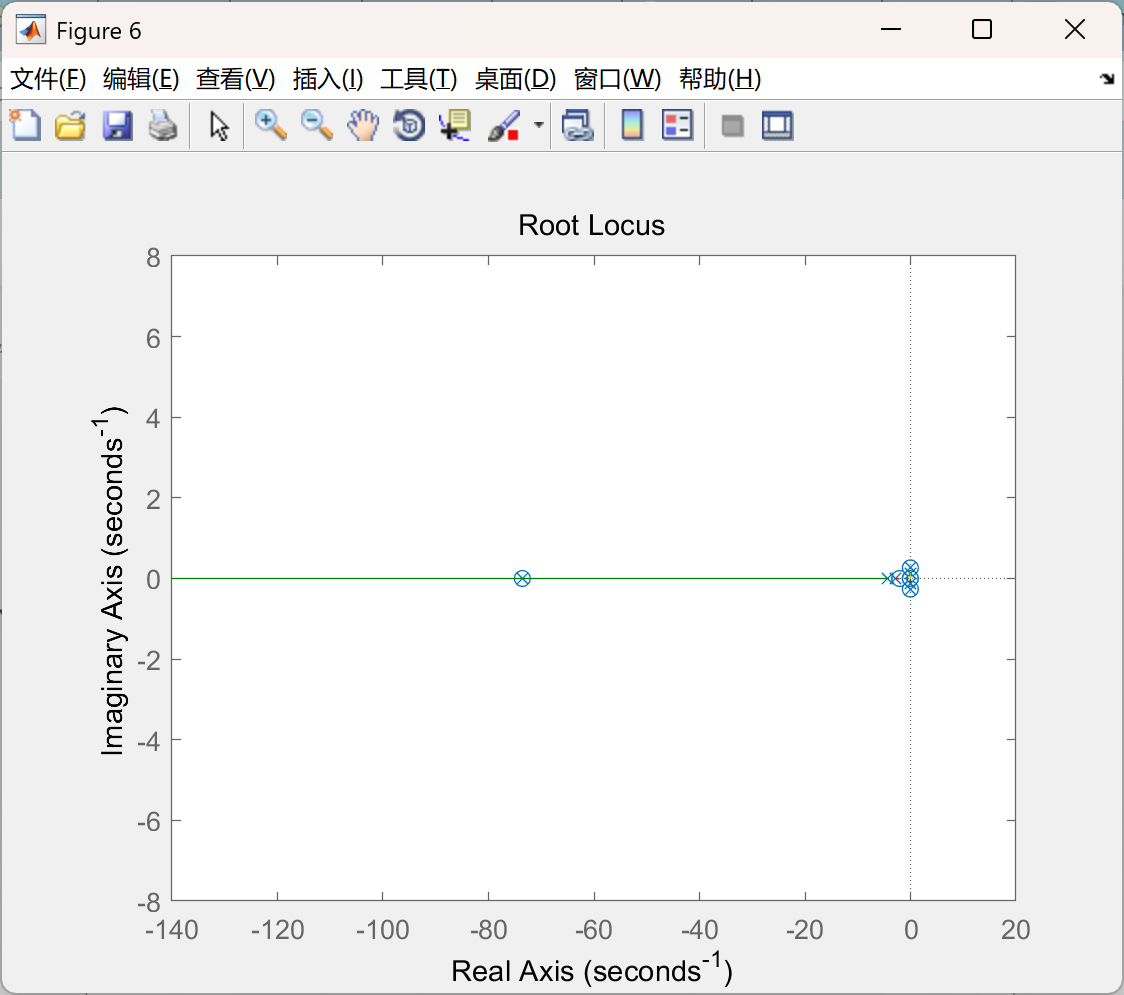Select the Data Cursor tool
The image size is (1124, 995).
(455, 125)
